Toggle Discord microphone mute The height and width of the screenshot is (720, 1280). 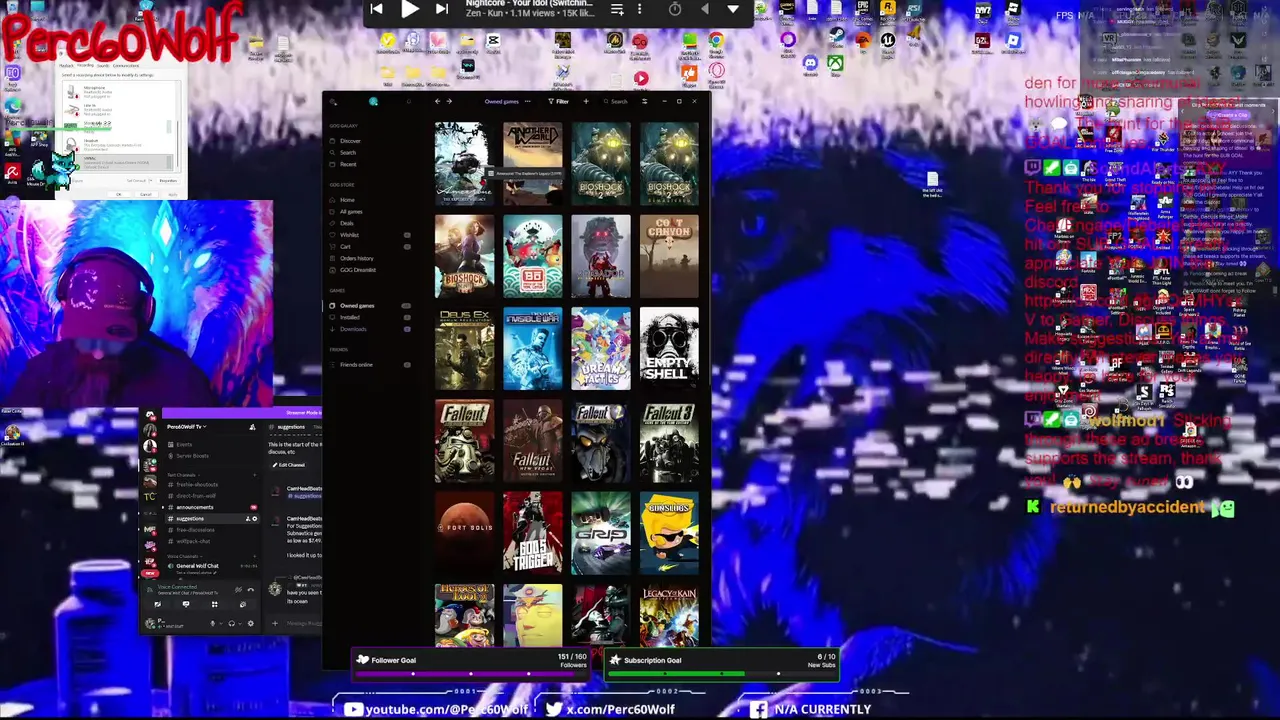(x=213, y=623)
